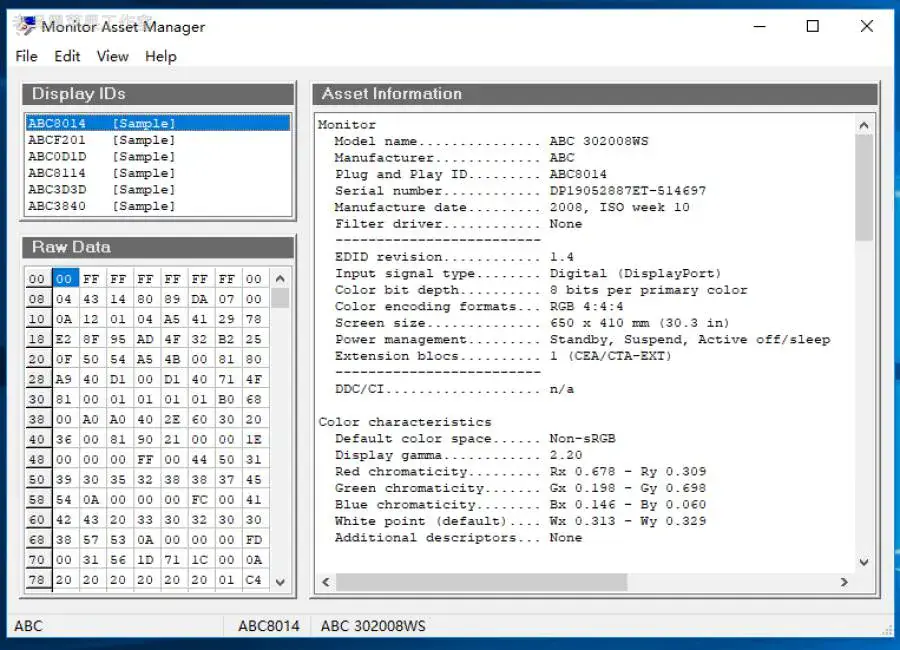Image resolution: width=900 pixels, height=650 pixels.
Task: Click the Color characteristics section heading
Action: 405,422
